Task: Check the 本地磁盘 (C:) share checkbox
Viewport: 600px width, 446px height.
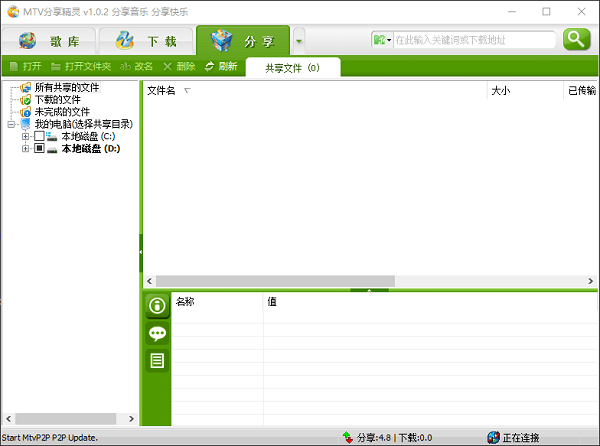Action: 39,136
